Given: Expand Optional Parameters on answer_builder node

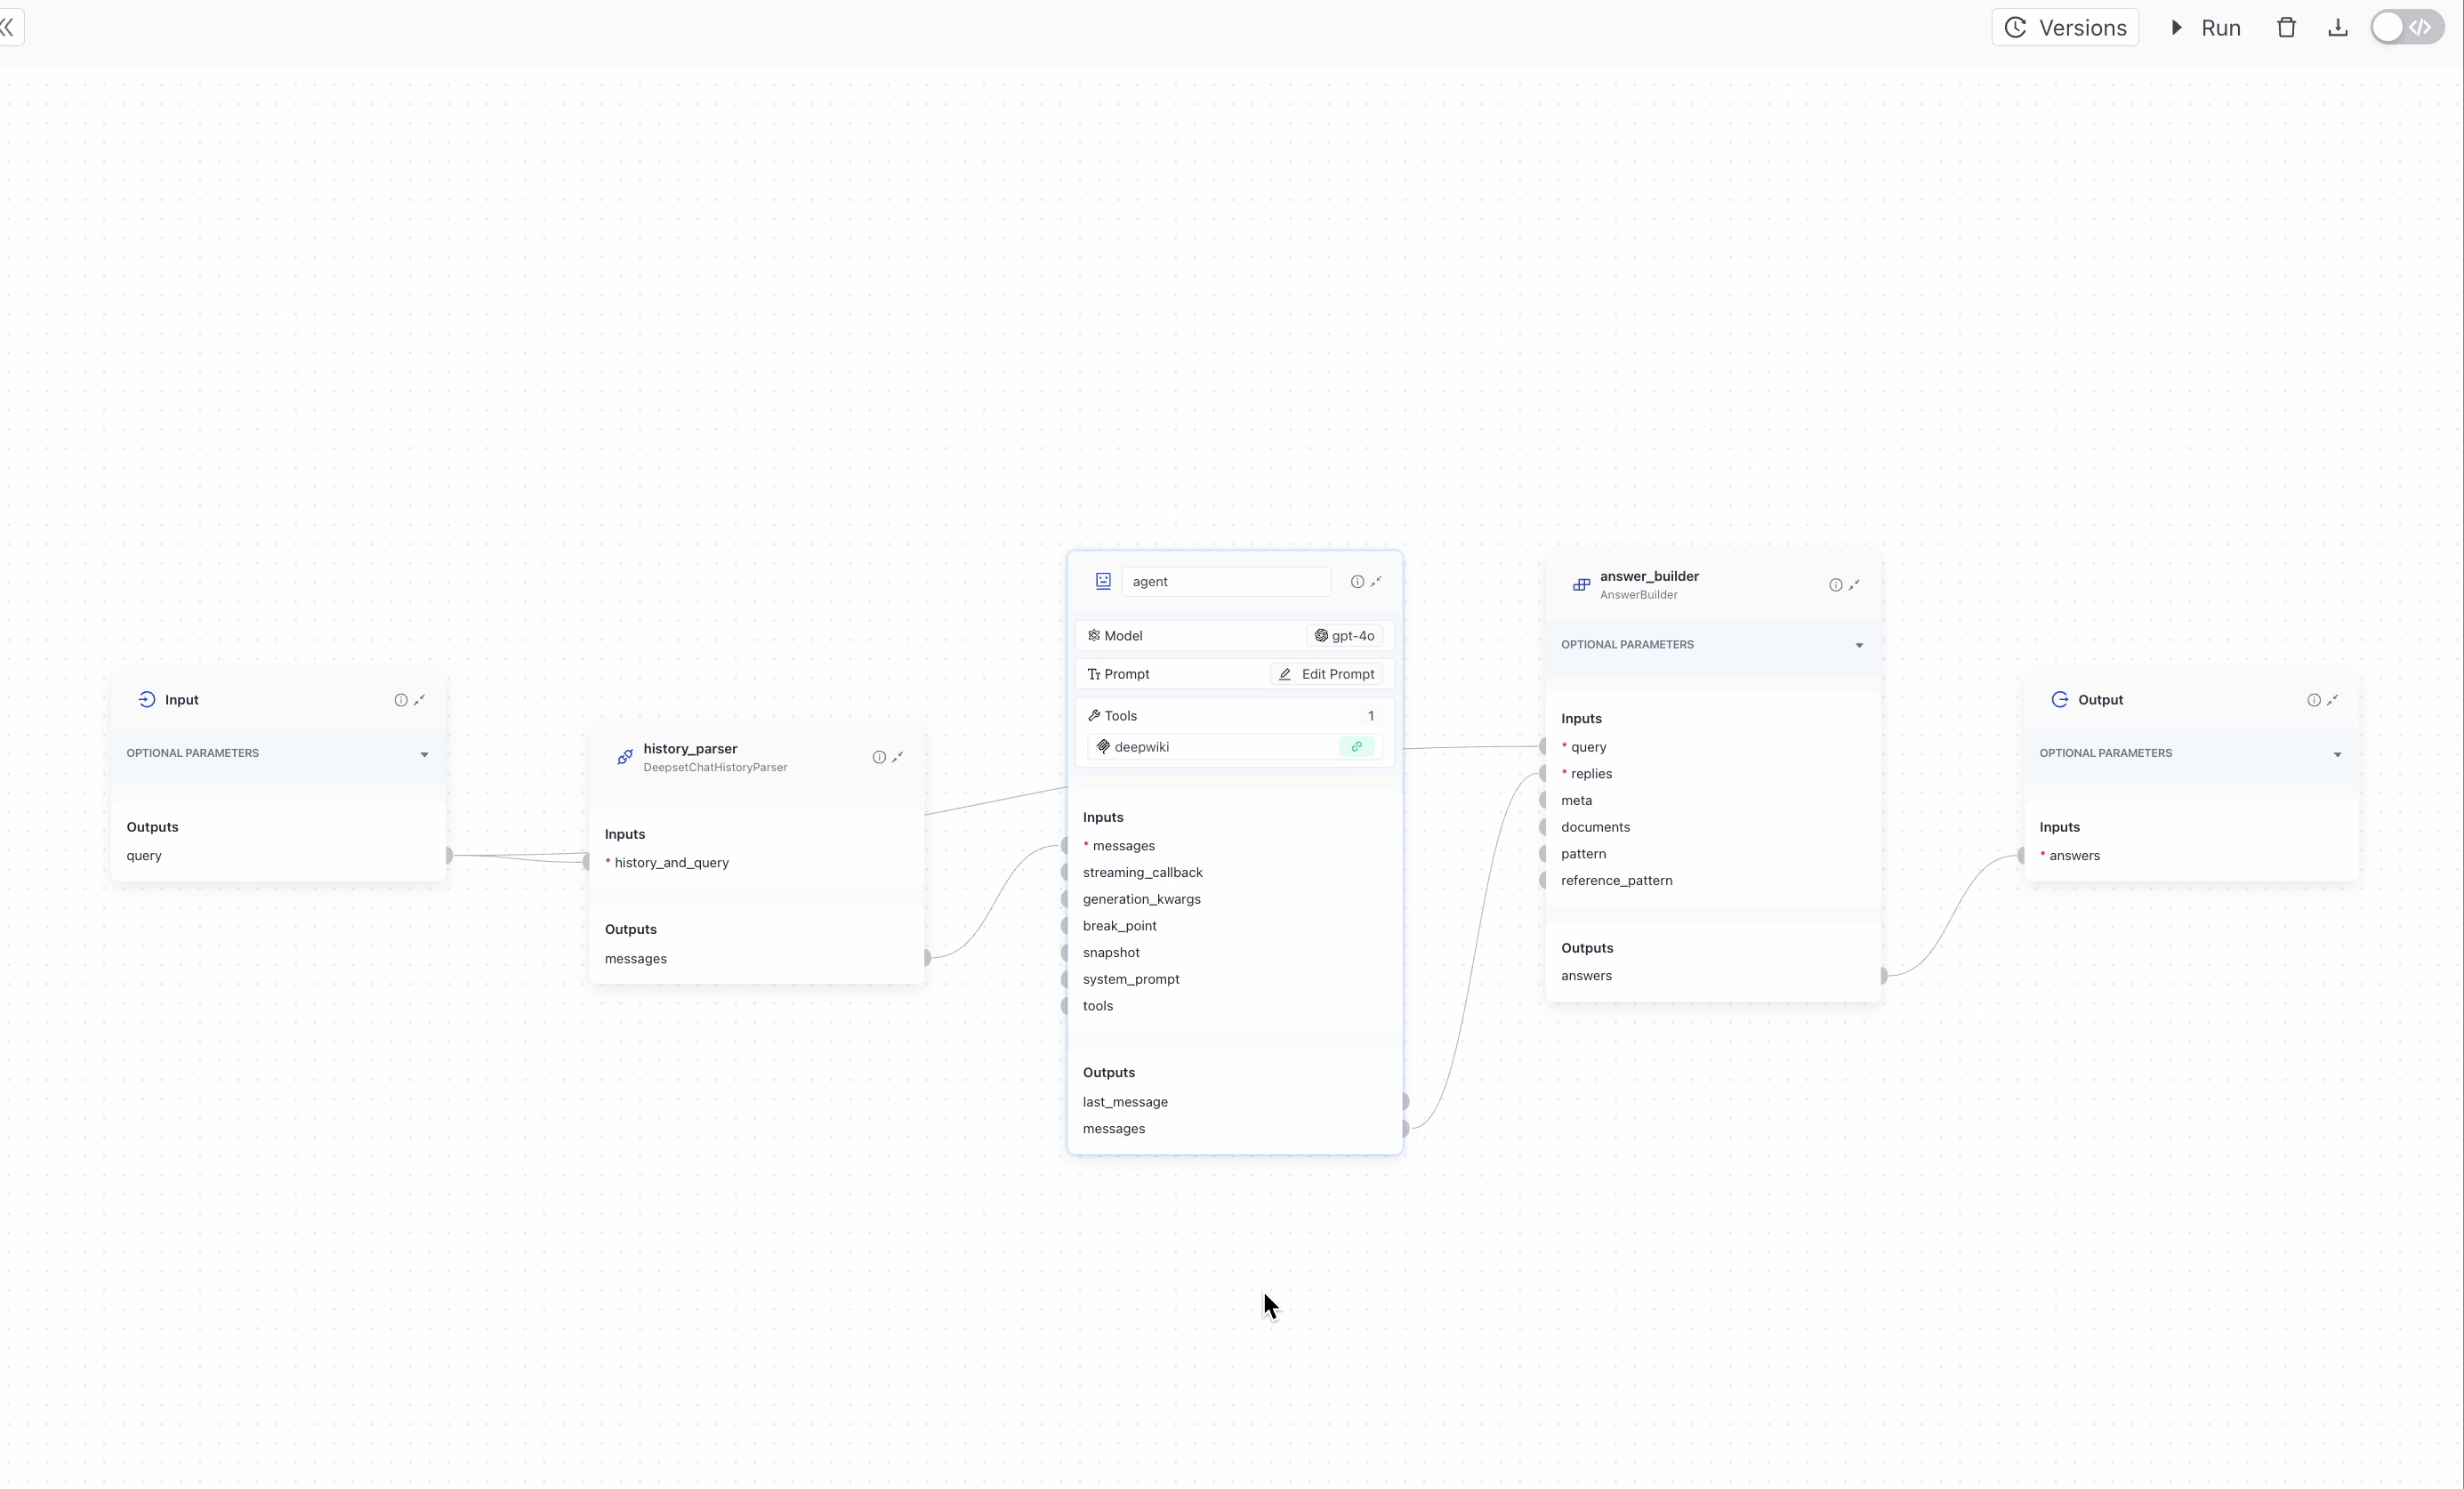Looking at the screenshot, I should click(1858, 644).
